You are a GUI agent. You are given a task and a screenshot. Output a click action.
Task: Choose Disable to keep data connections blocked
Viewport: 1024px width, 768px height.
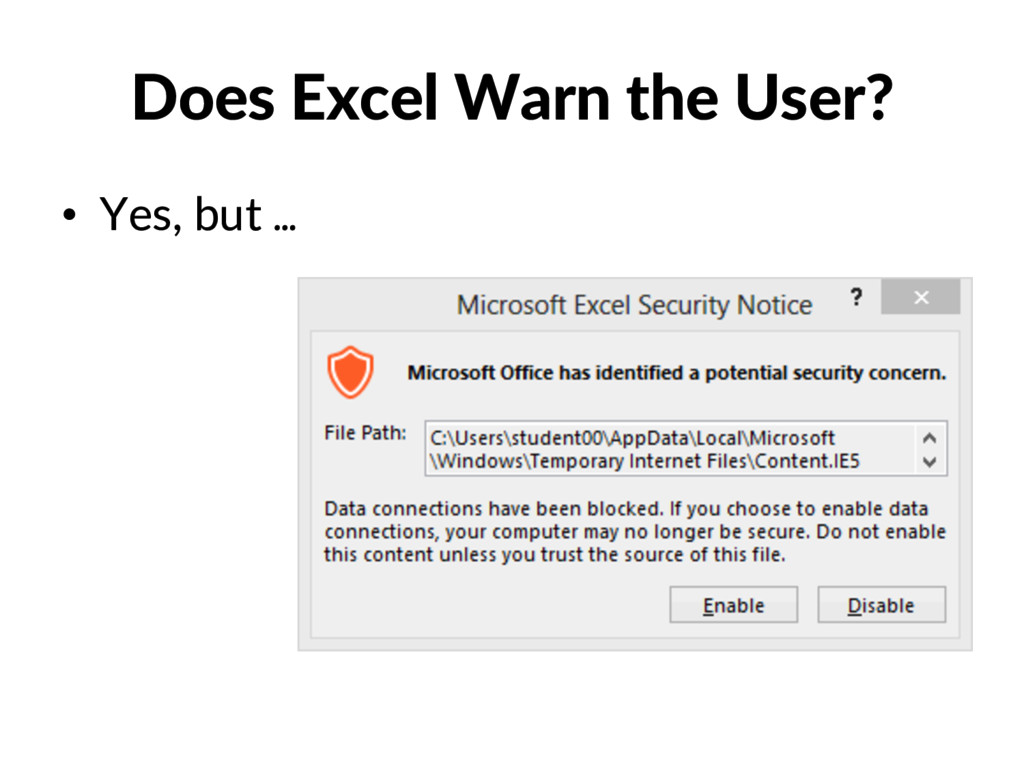[881, 605]
